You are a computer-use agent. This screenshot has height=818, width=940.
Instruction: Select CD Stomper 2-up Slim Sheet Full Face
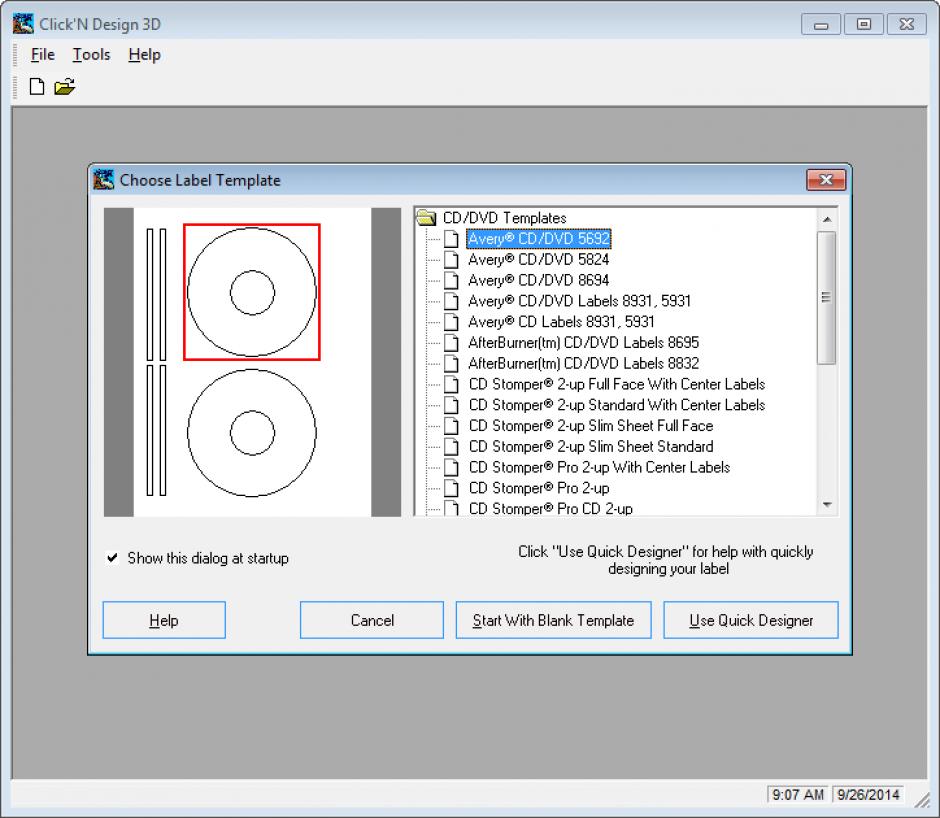tap(591, 426)
